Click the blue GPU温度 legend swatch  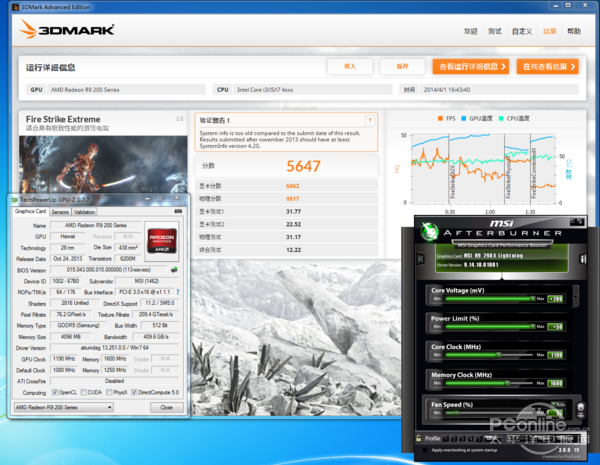[463, 118]
